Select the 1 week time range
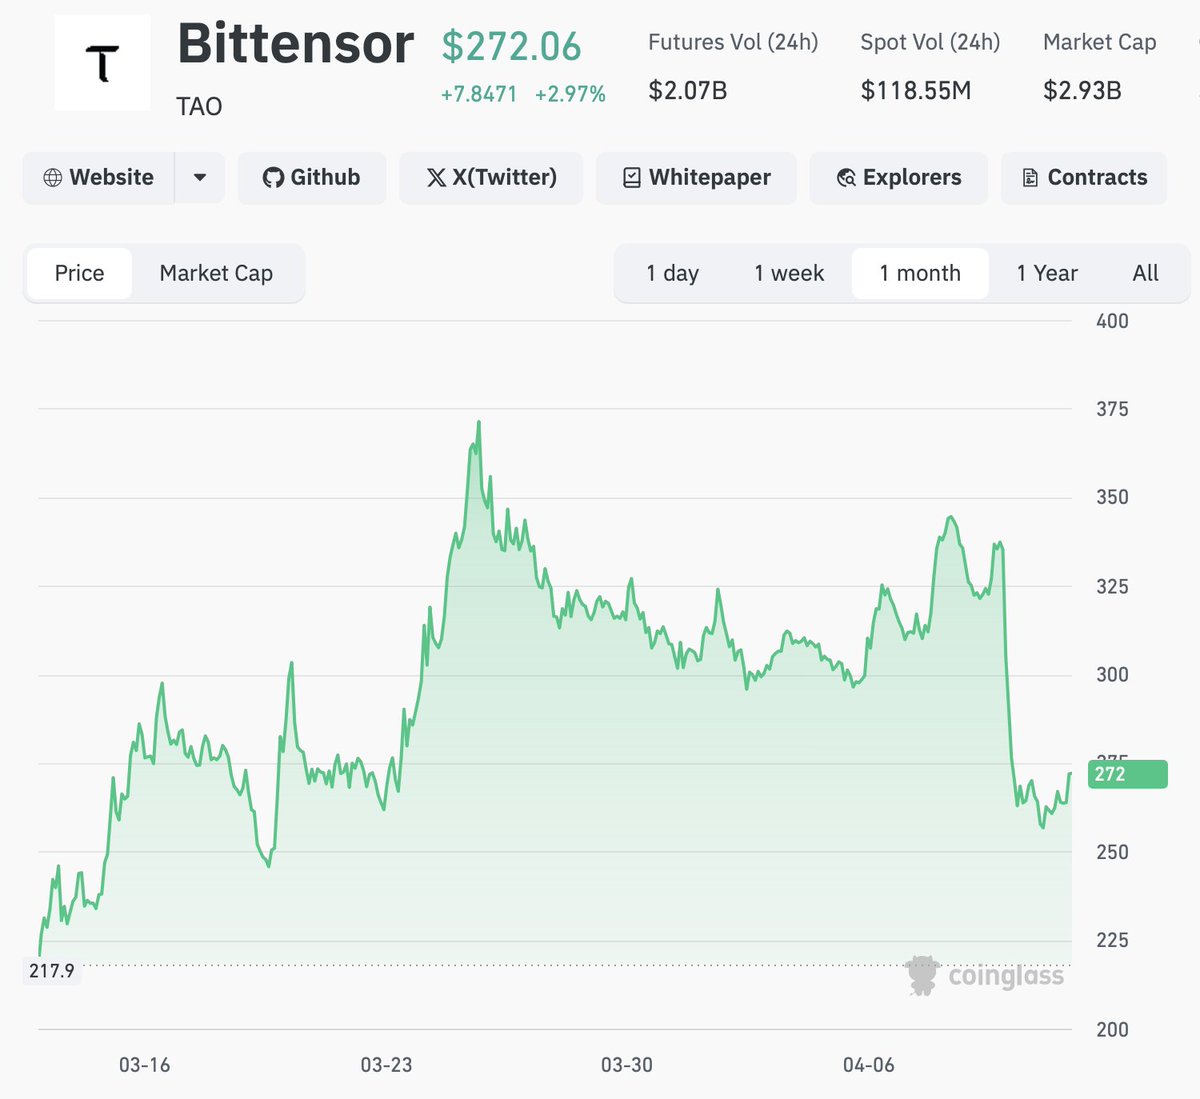This screenshot has width=1200, height=1099. tap(789, 273)
